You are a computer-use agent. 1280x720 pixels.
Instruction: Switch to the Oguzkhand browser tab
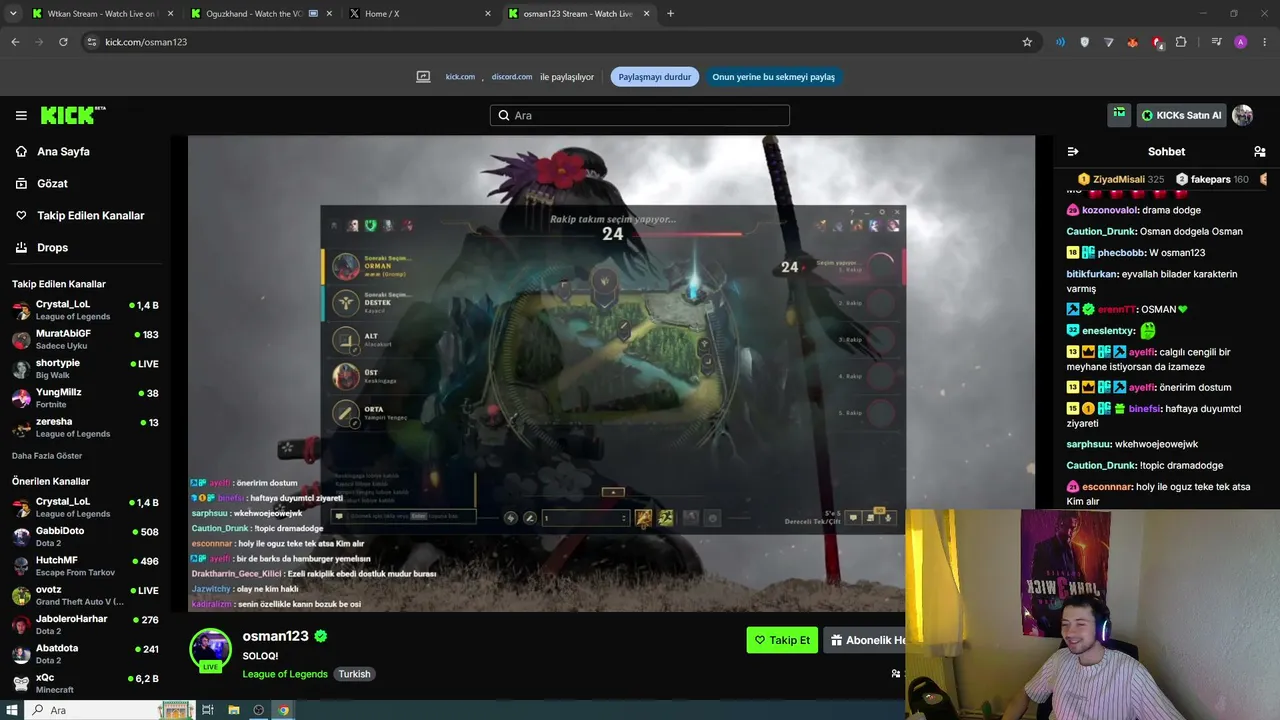[x=261, y=14]
